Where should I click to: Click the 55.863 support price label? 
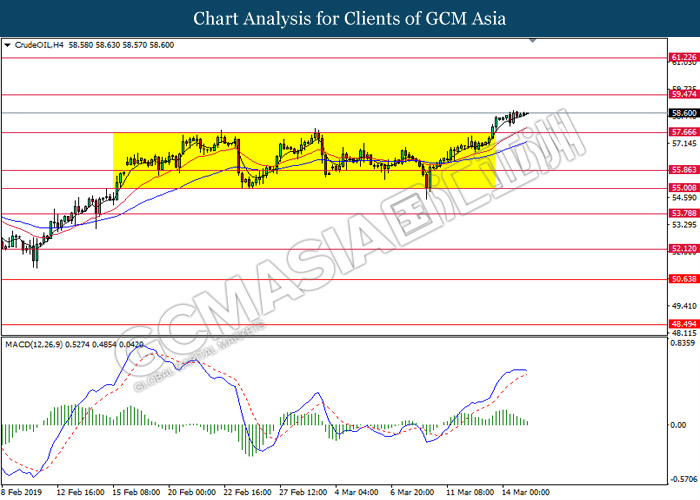pos(683,171)
